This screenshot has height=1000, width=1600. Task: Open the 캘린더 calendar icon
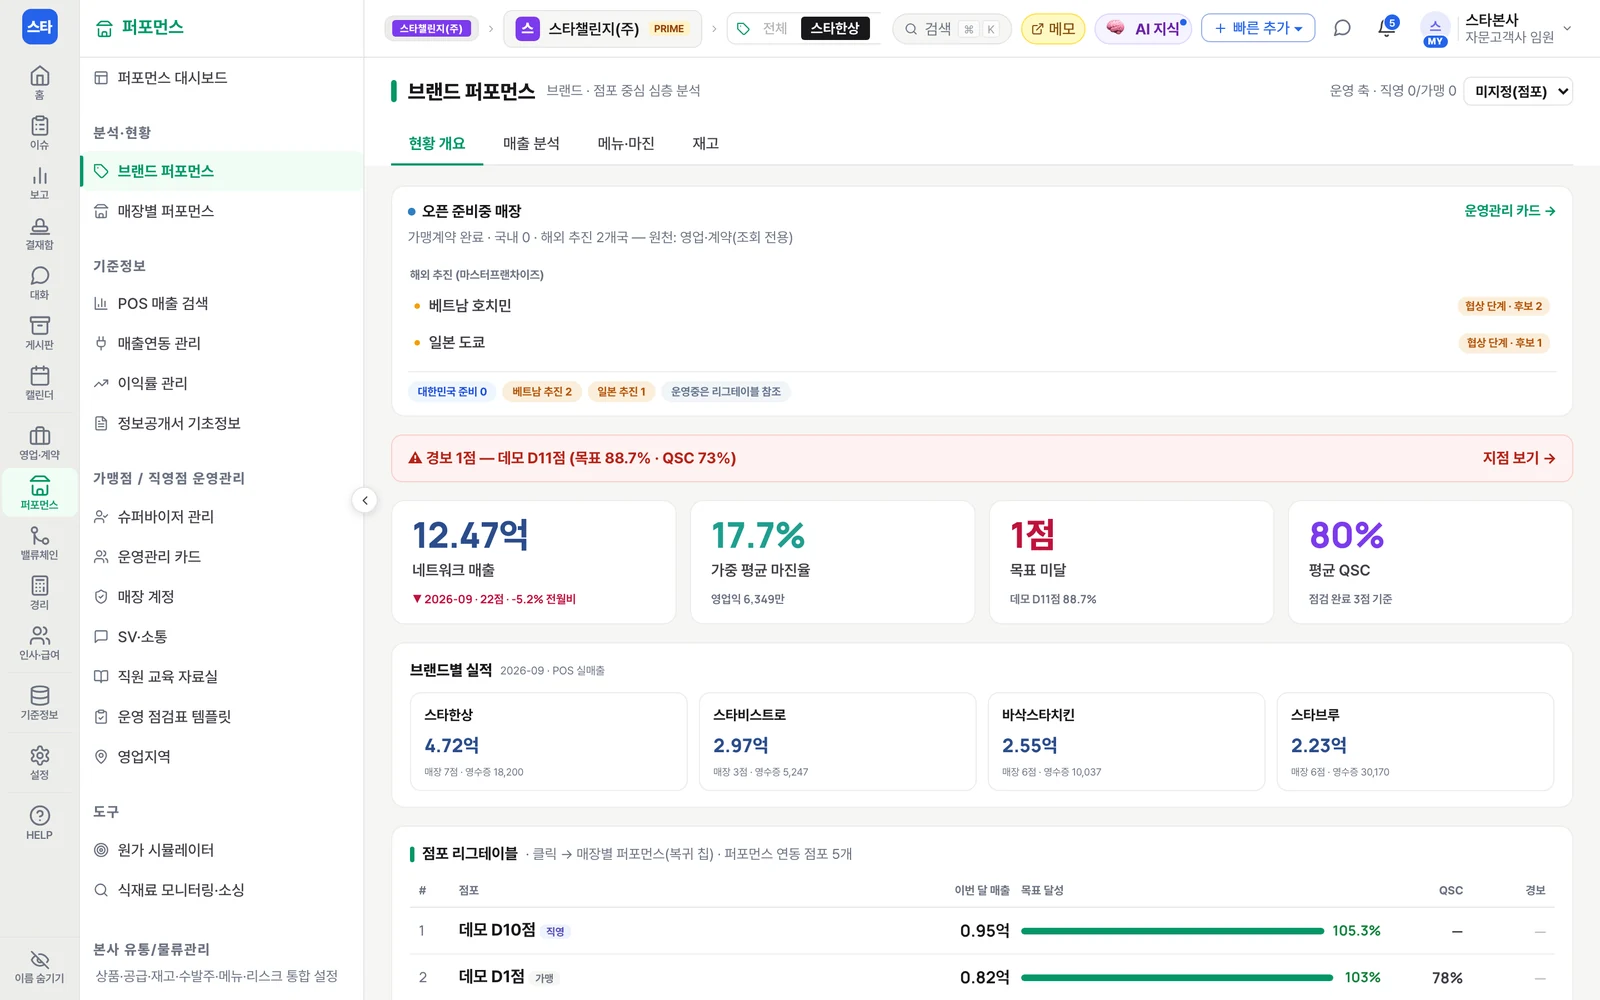pos(39,382)
